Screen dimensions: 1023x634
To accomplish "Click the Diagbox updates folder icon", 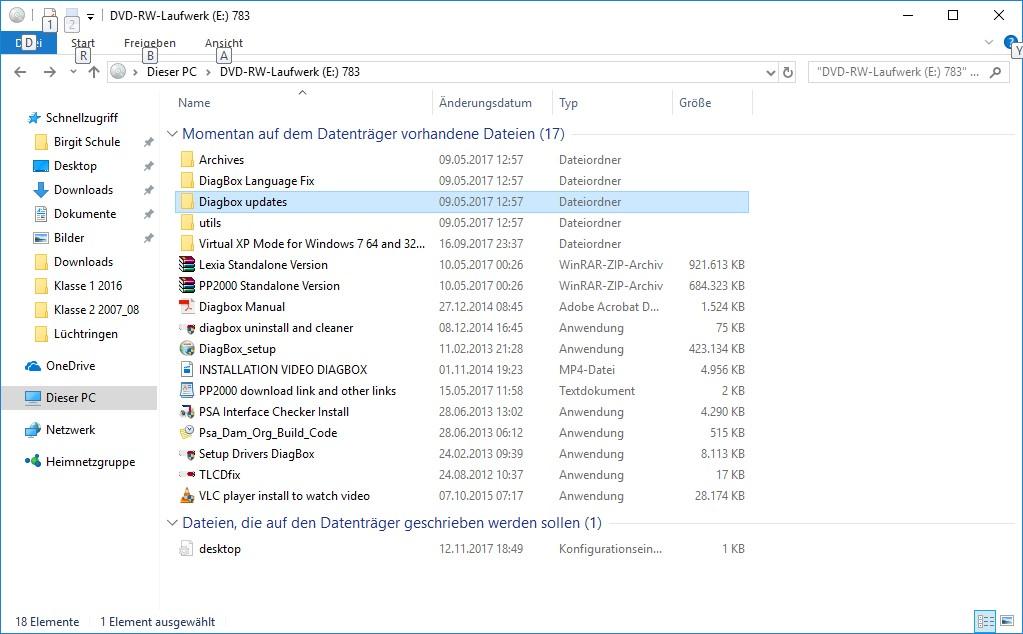I will click(x=187, y=202).
